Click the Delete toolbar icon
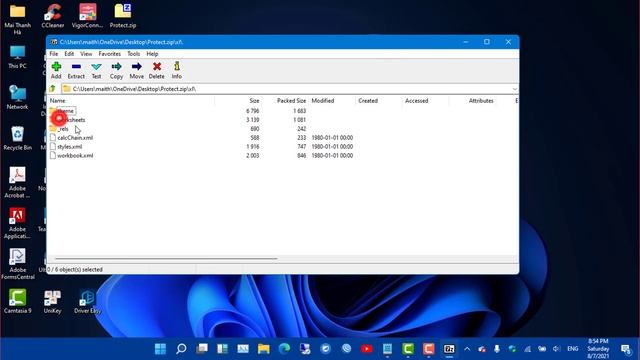Viewport: 640px width, 360px height. point(156,70)
